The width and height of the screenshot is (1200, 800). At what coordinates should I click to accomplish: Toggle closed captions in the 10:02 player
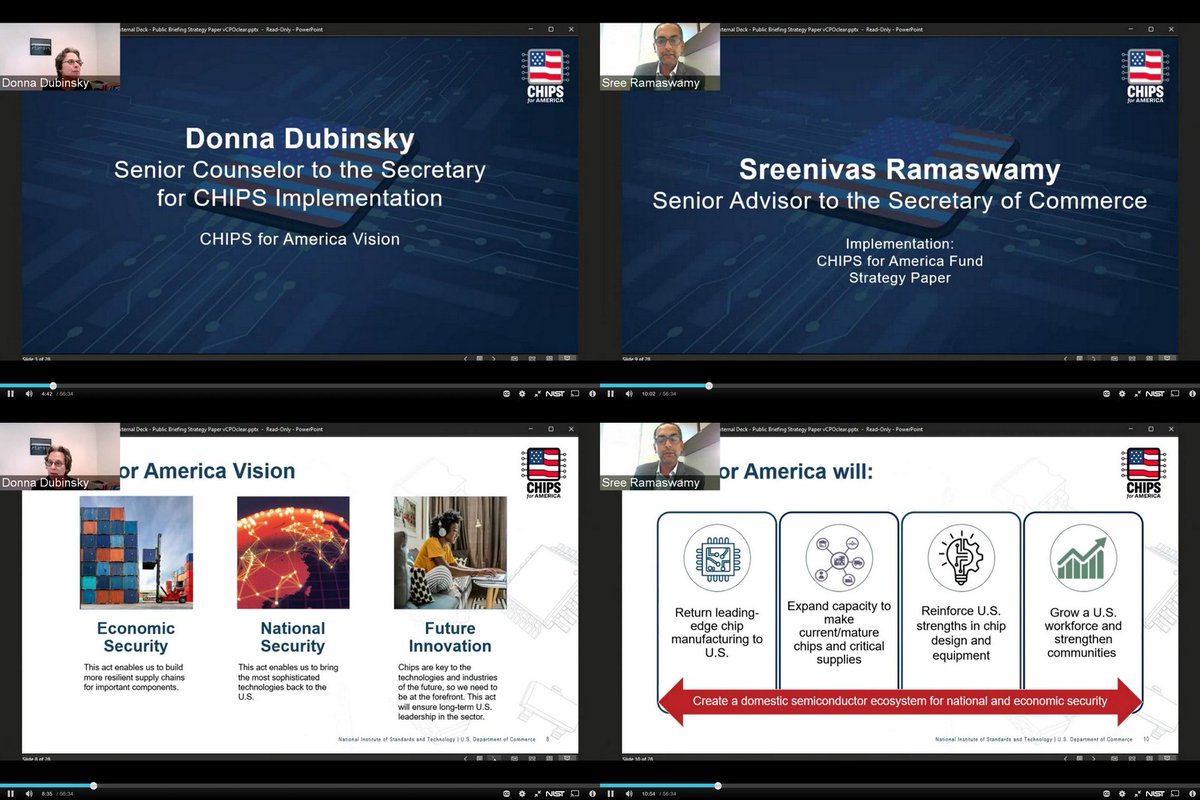click(1106, 394)
